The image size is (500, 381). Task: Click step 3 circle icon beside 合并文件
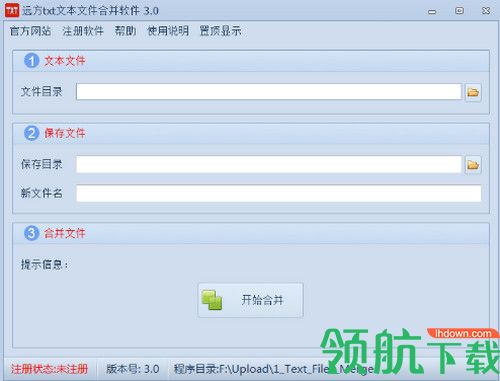[32, 233]
